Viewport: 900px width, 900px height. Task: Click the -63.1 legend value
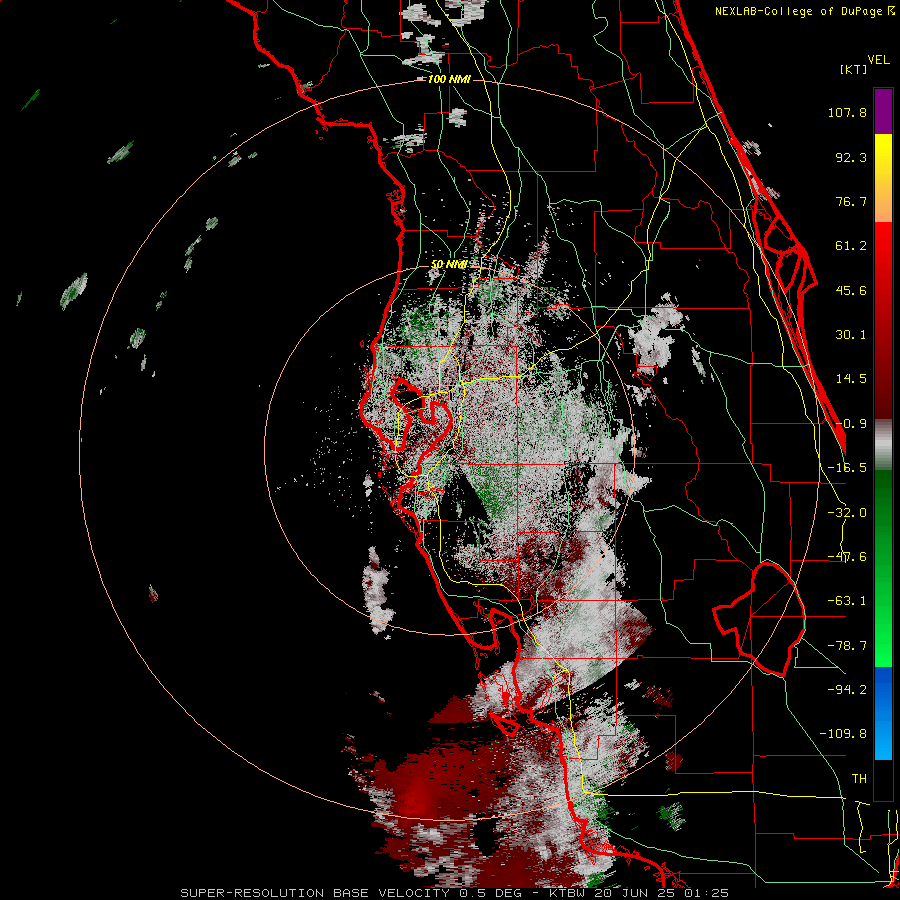847,601
